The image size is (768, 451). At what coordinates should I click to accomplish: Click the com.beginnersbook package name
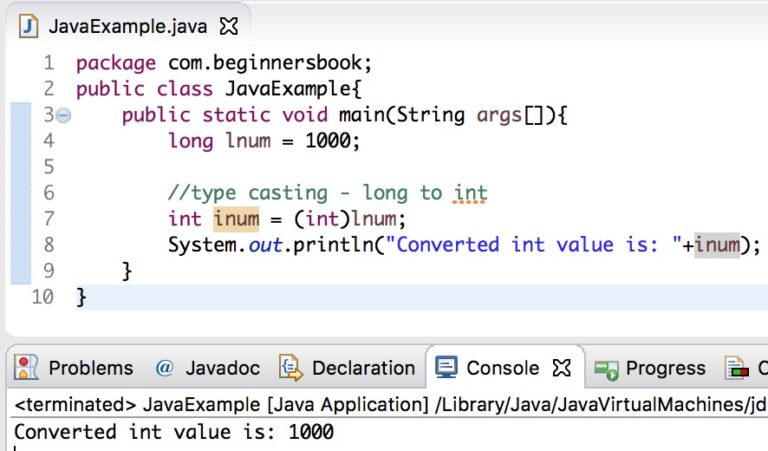coord(265,63)
